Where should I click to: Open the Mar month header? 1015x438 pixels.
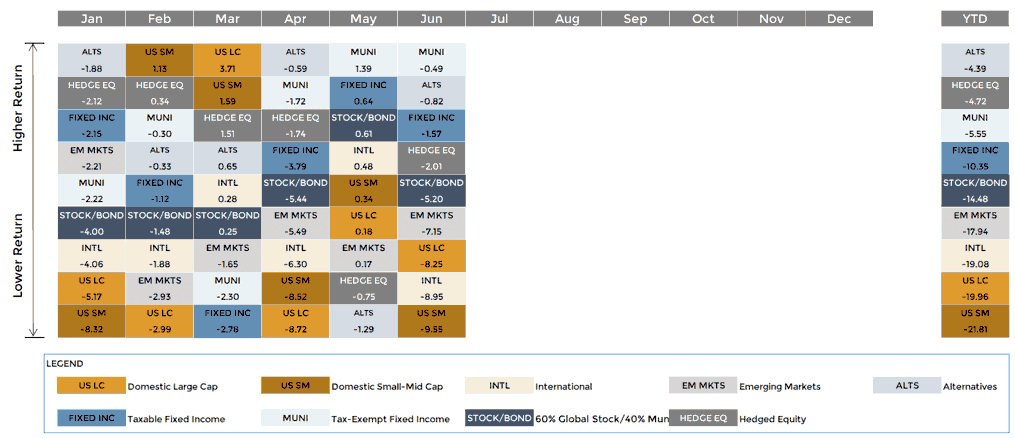pos(227,19)
